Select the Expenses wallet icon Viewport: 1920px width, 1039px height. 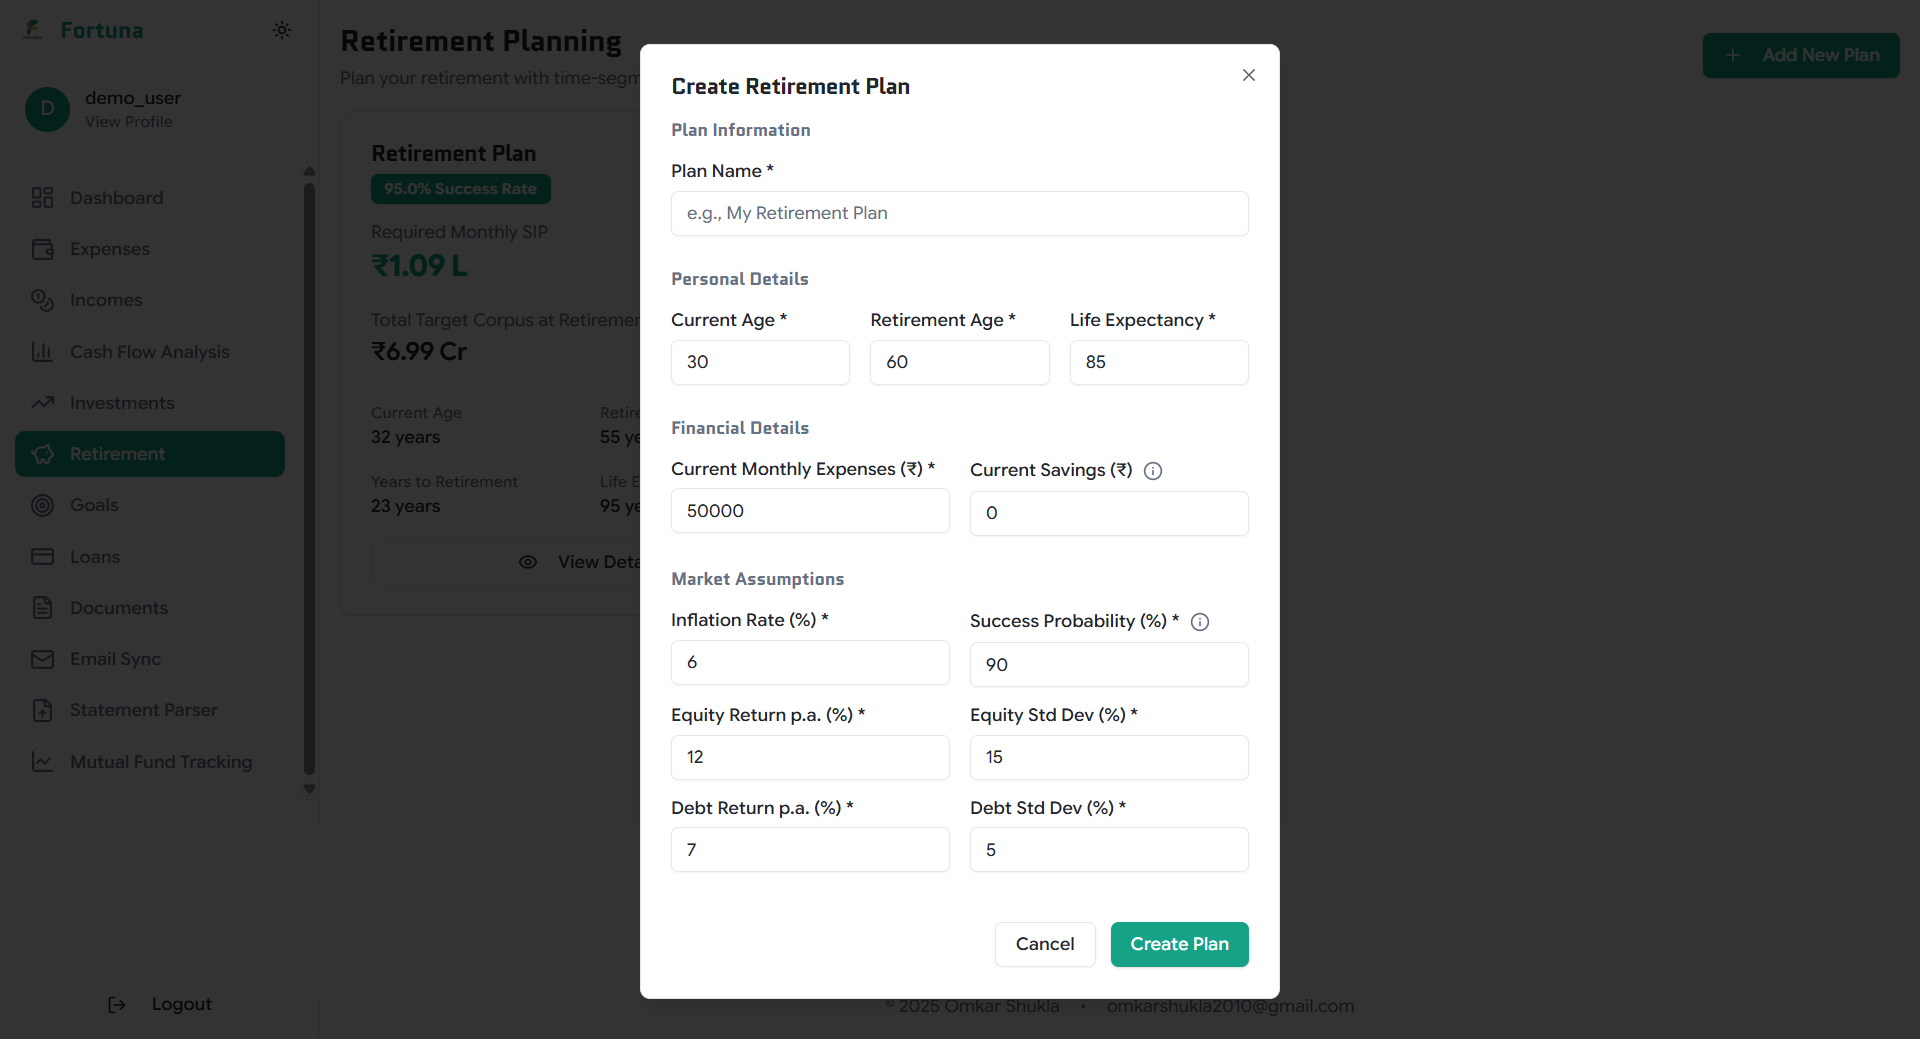click(42, 249)
